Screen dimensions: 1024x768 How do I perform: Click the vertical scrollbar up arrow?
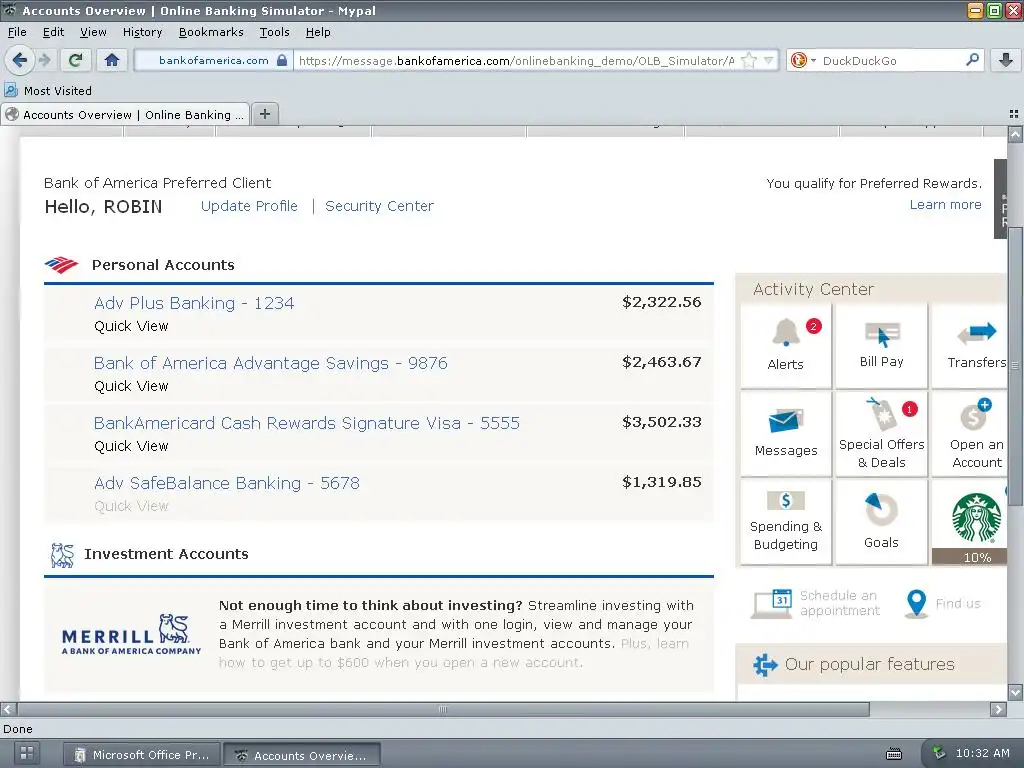(x=1015, y=135)
